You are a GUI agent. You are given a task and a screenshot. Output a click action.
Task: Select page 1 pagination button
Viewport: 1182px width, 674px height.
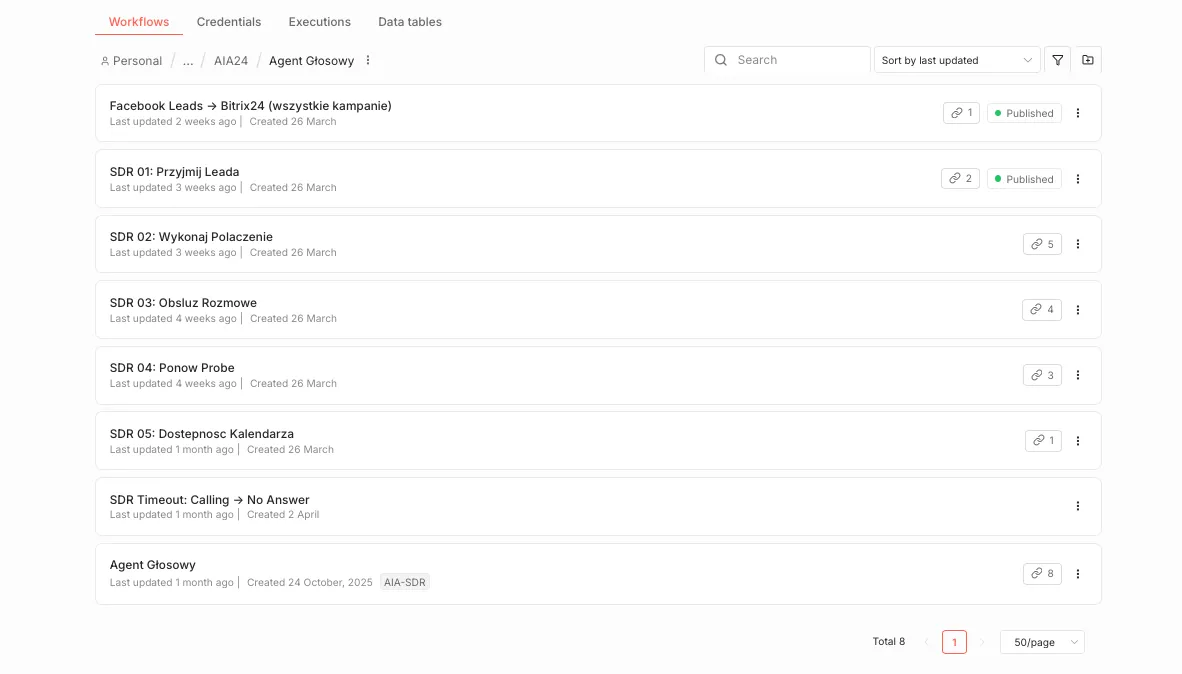pyautogui.click(x=954, y=642)
